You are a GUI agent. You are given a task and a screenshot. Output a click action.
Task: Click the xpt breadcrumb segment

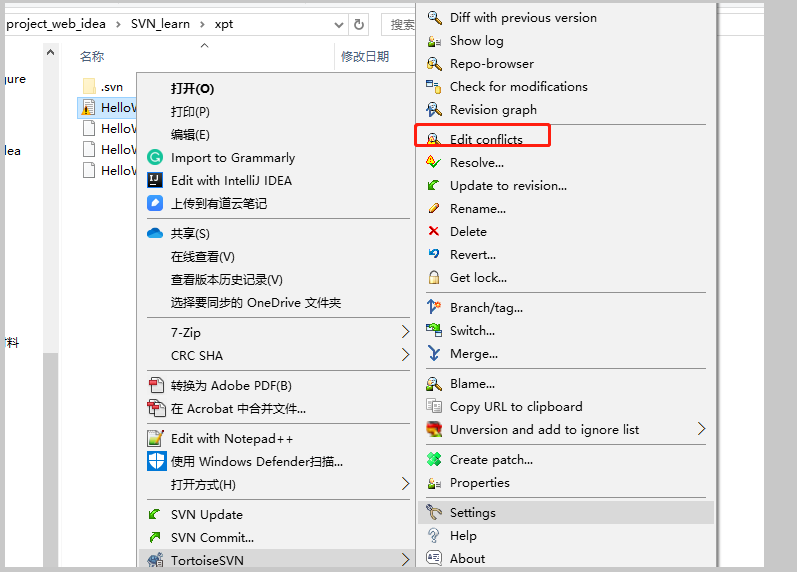coord(224,24)
